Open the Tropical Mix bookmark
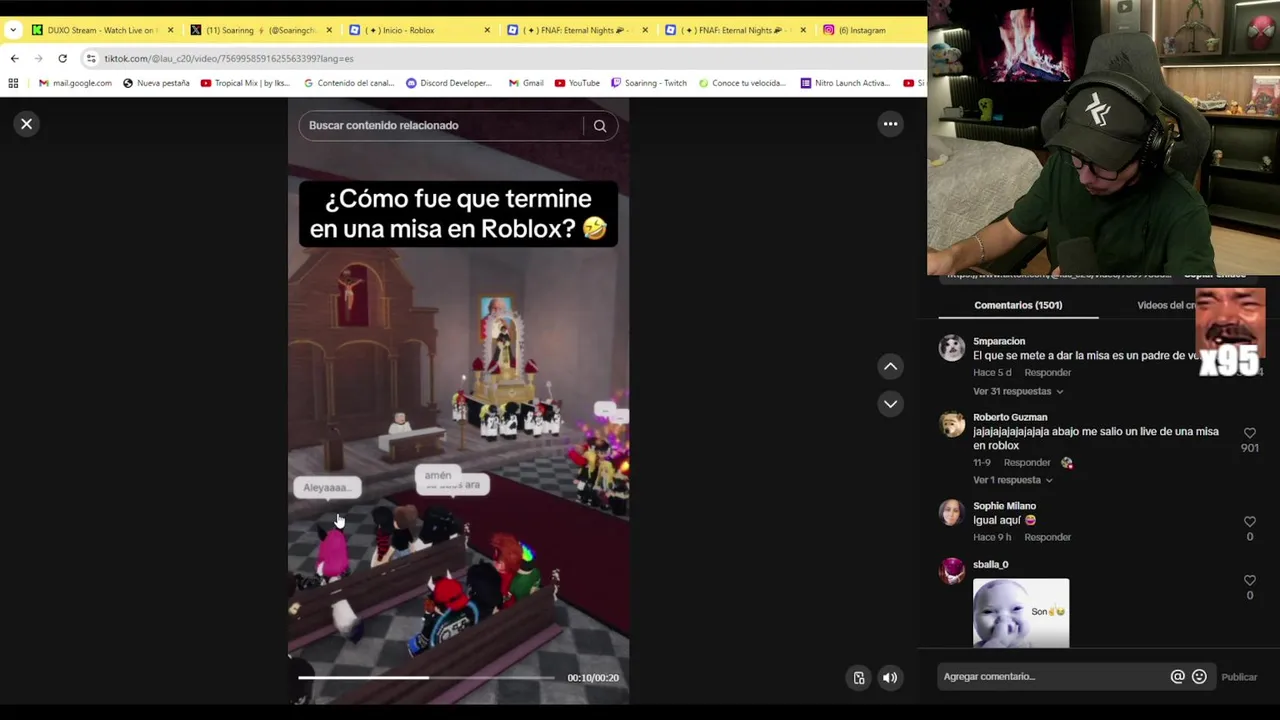This screenshot has width=1280, height=720. pos(245,83)
